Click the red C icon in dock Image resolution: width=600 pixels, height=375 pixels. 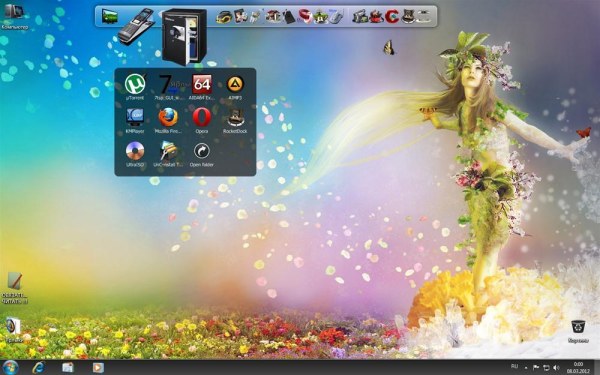392,16
